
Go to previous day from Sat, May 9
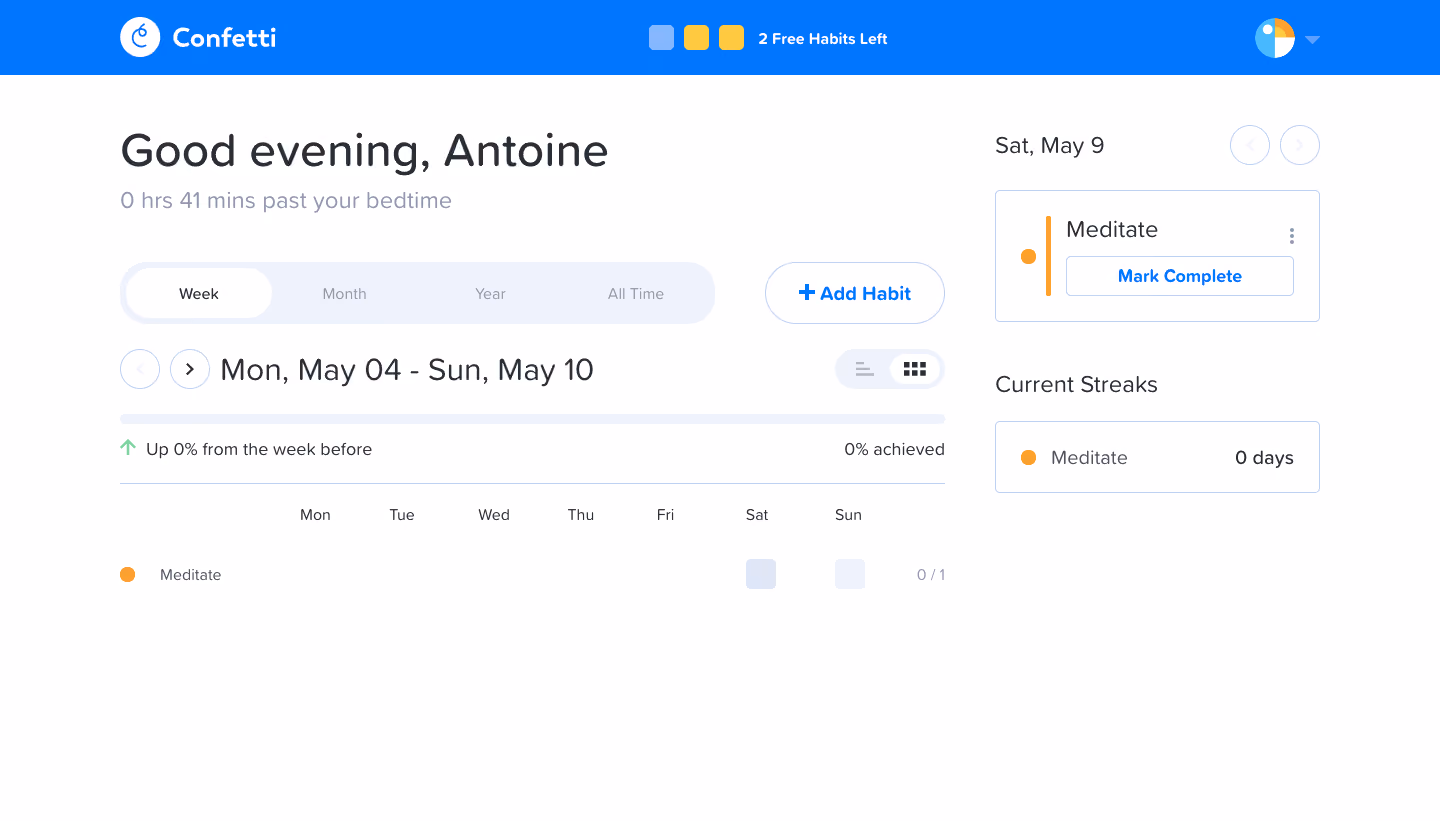point(1250,145)
